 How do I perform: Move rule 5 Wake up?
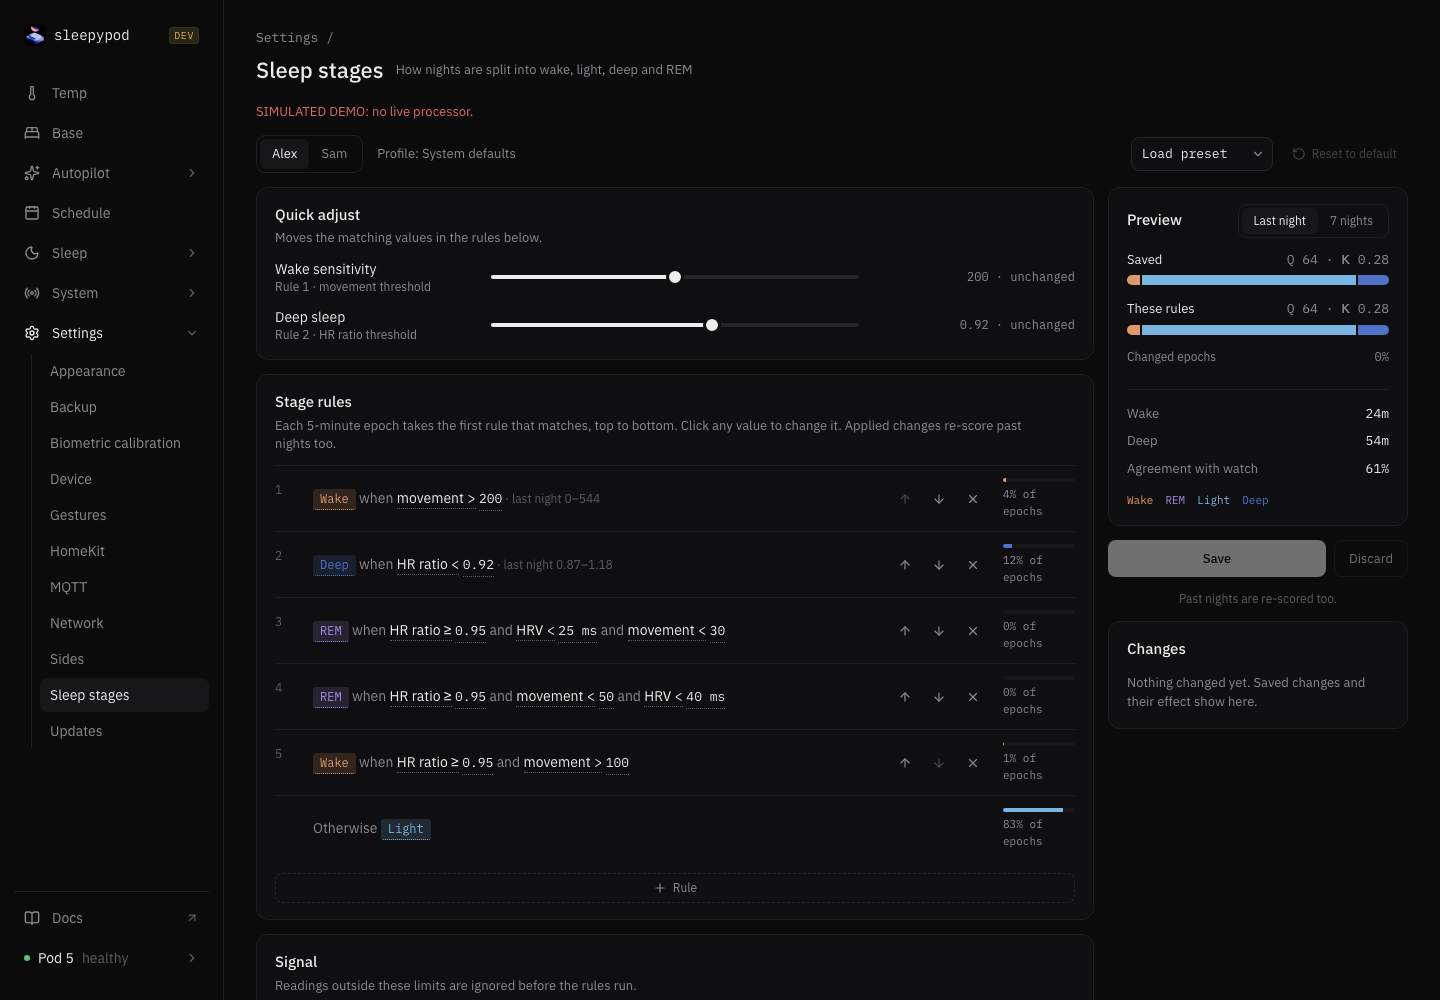pyautogui.click(x=905, y=763)
